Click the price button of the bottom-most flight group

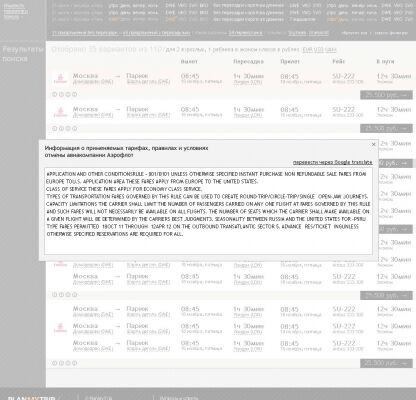[386, 363]
